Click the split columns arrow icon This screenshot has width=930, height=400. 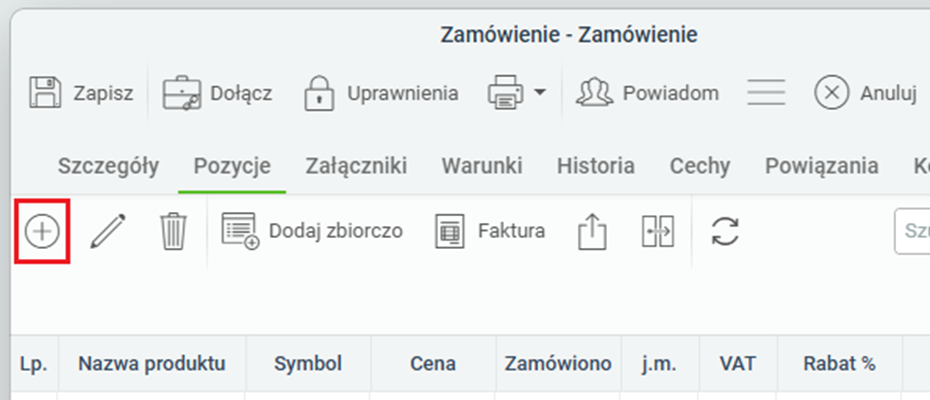[658, 231]
